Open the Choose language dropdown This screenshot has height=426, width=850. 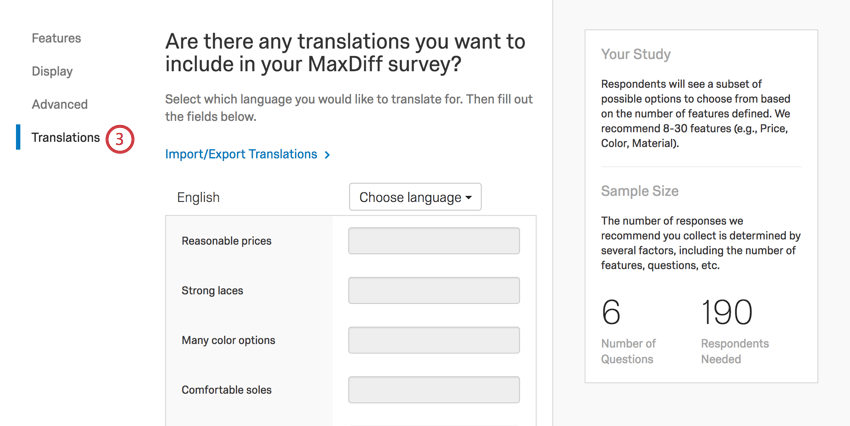coord(415,197)
